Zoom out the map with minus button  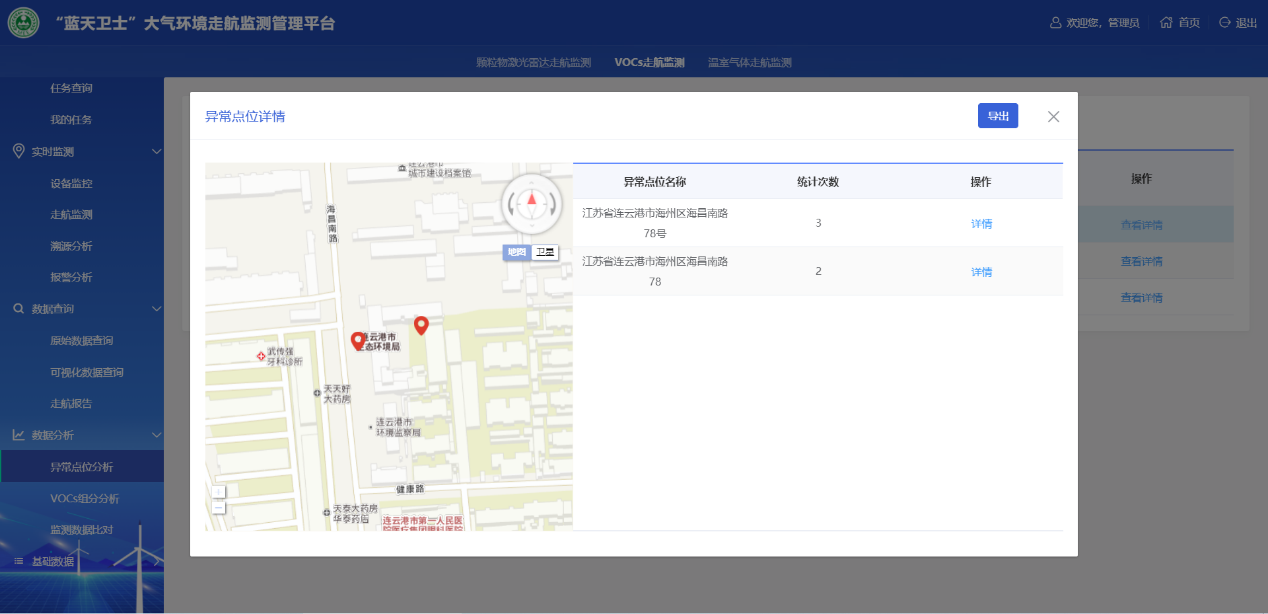point(219,507)
